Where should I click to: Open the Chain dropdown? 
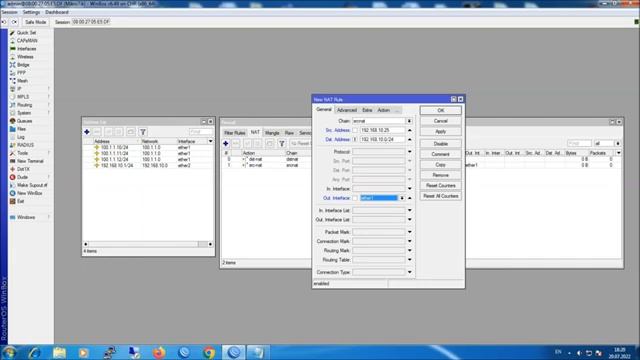click(409, 121)
